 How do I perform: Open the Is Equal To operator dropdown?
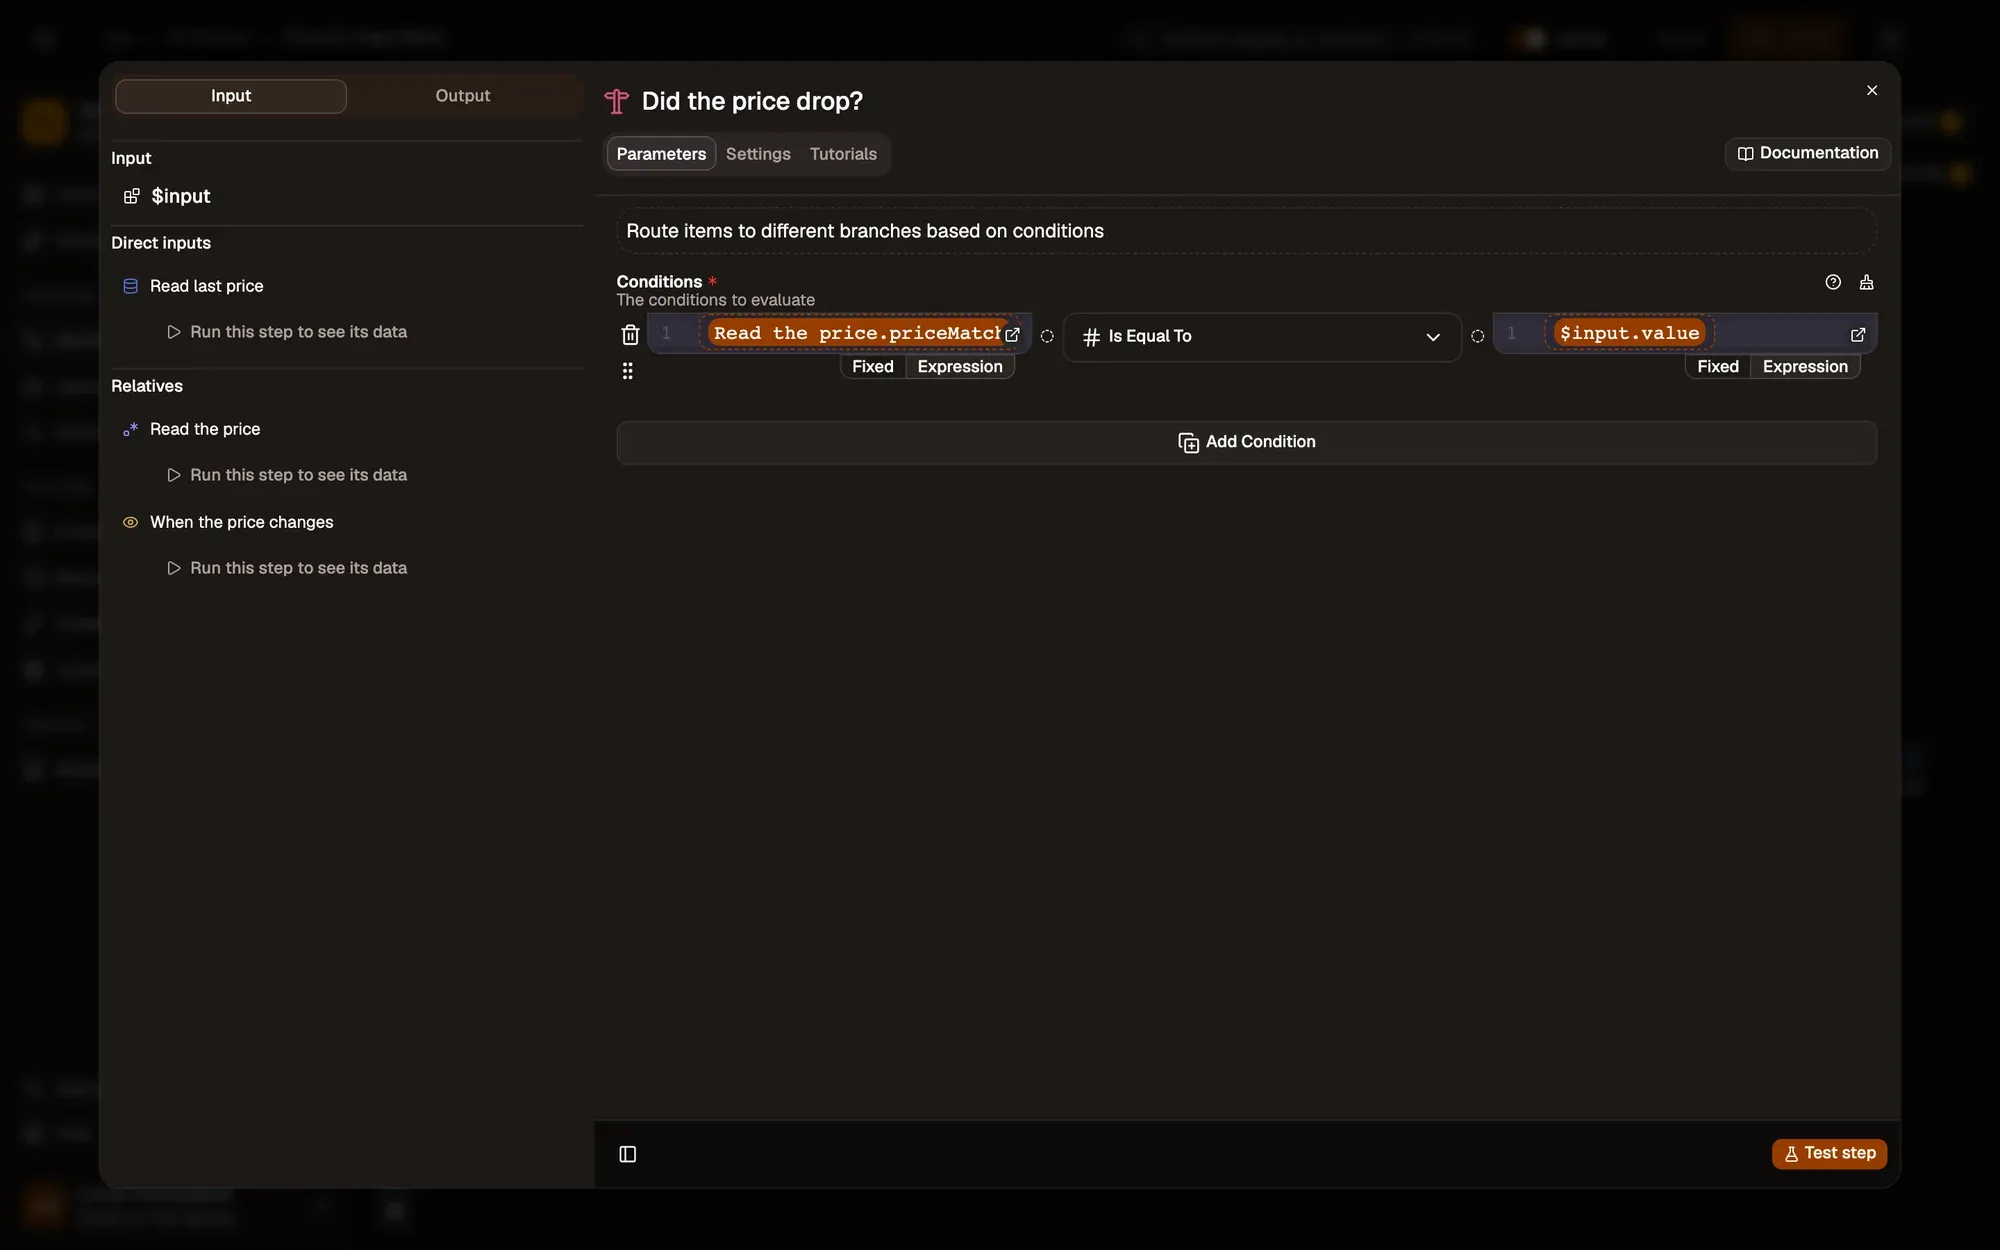click(x=1262, y=337)
